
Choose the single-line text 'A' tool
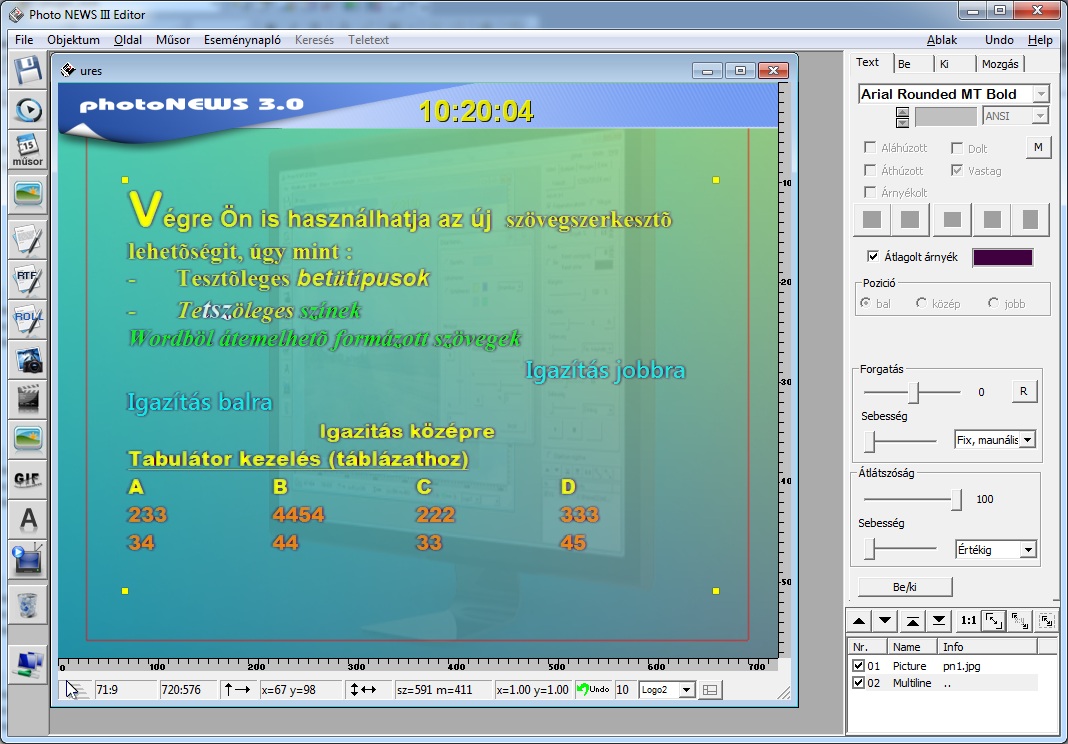(x=28, y=519)
